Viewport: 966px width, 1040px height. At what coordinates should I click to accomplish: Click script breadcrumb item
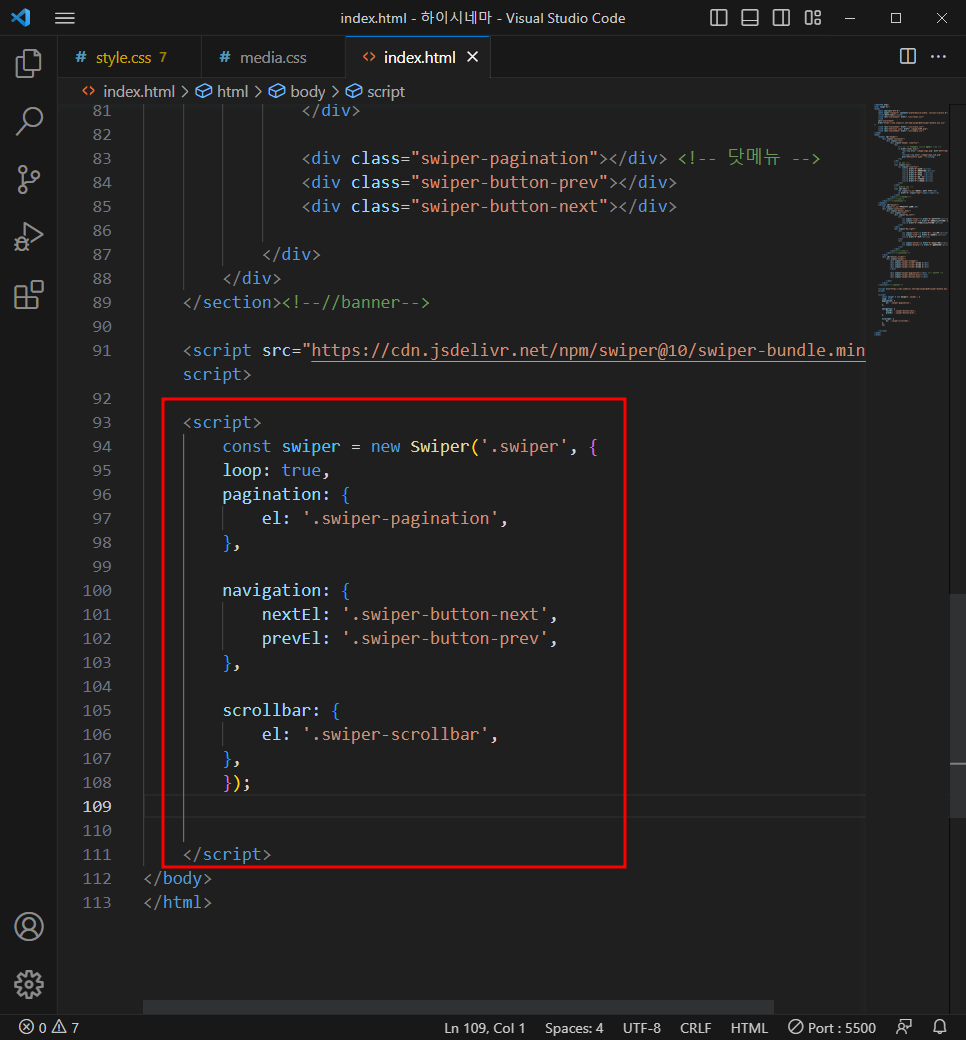(x=376, y=92)
